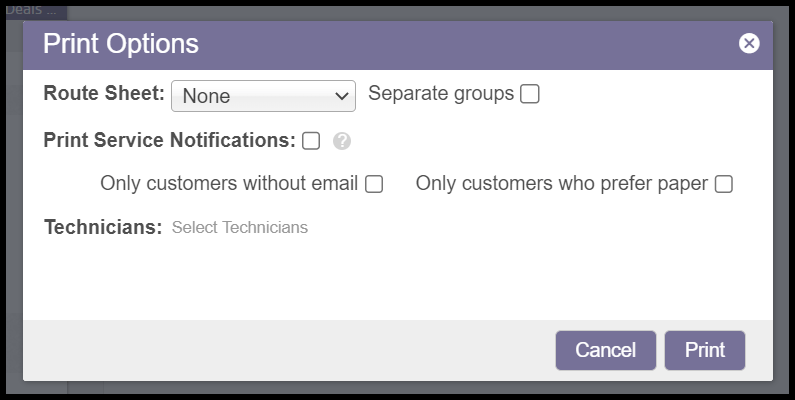Click the "Route Sheet:" label

(x=104, y=94)
